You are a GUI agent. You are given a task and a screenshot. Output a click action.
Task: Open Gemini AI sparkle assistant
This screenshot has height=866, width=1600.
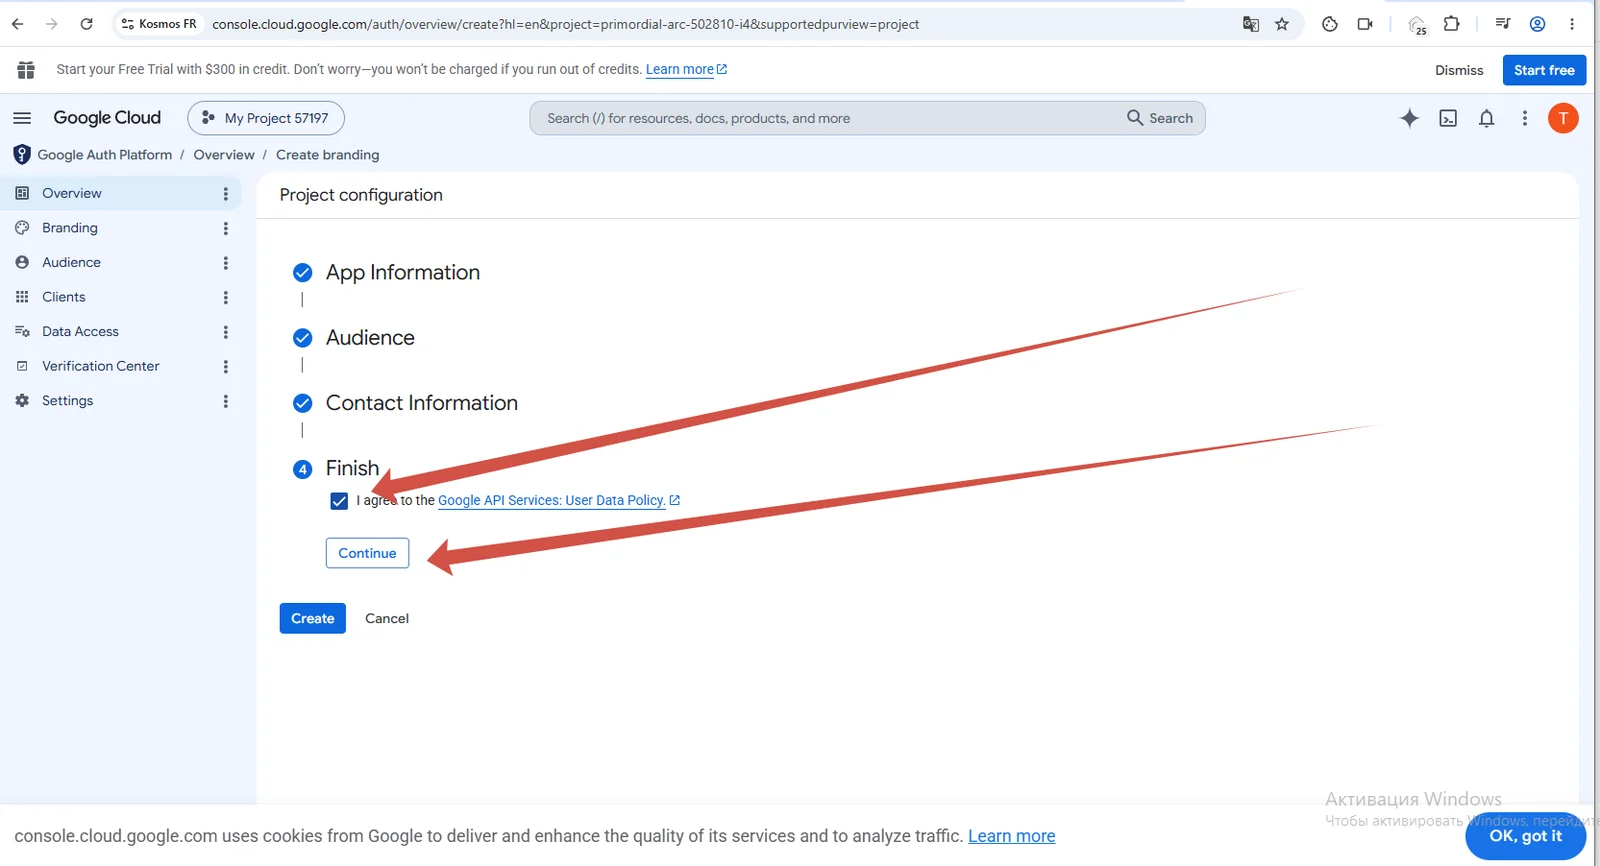(x=1409, y=118)
